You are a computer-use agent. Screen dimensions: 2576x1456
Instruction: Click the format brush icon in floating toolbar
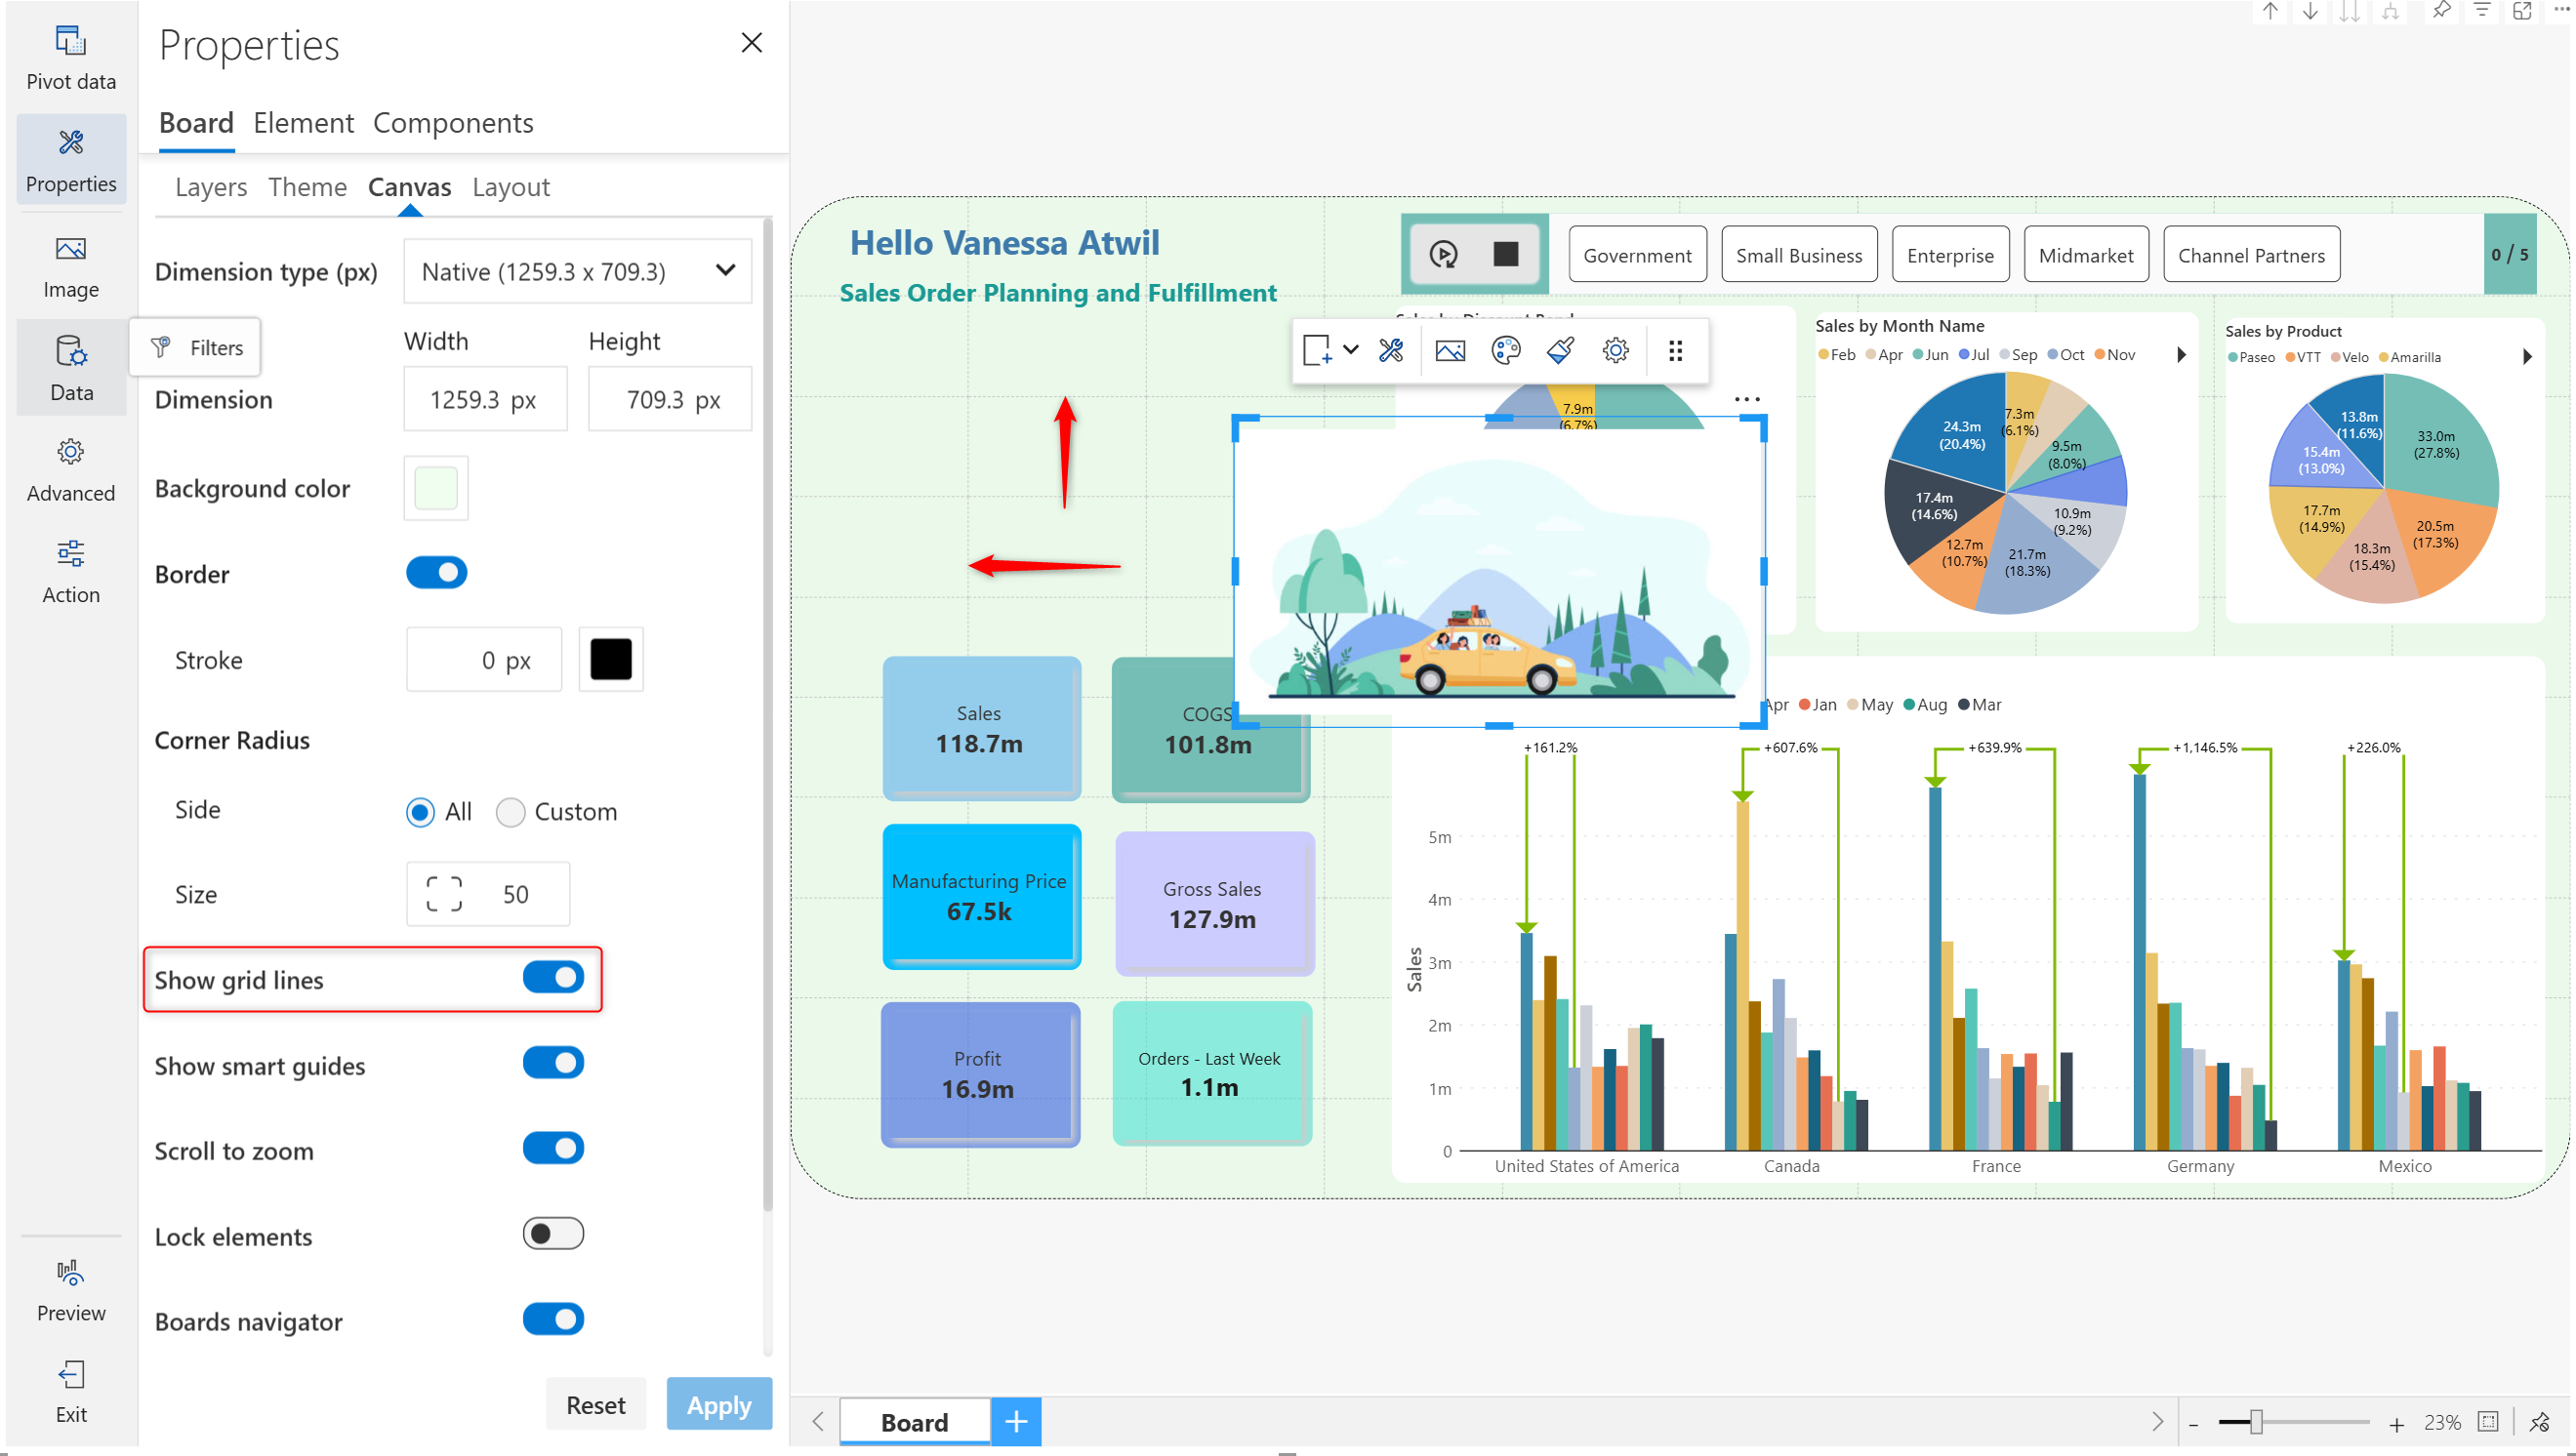(1560, 350)
